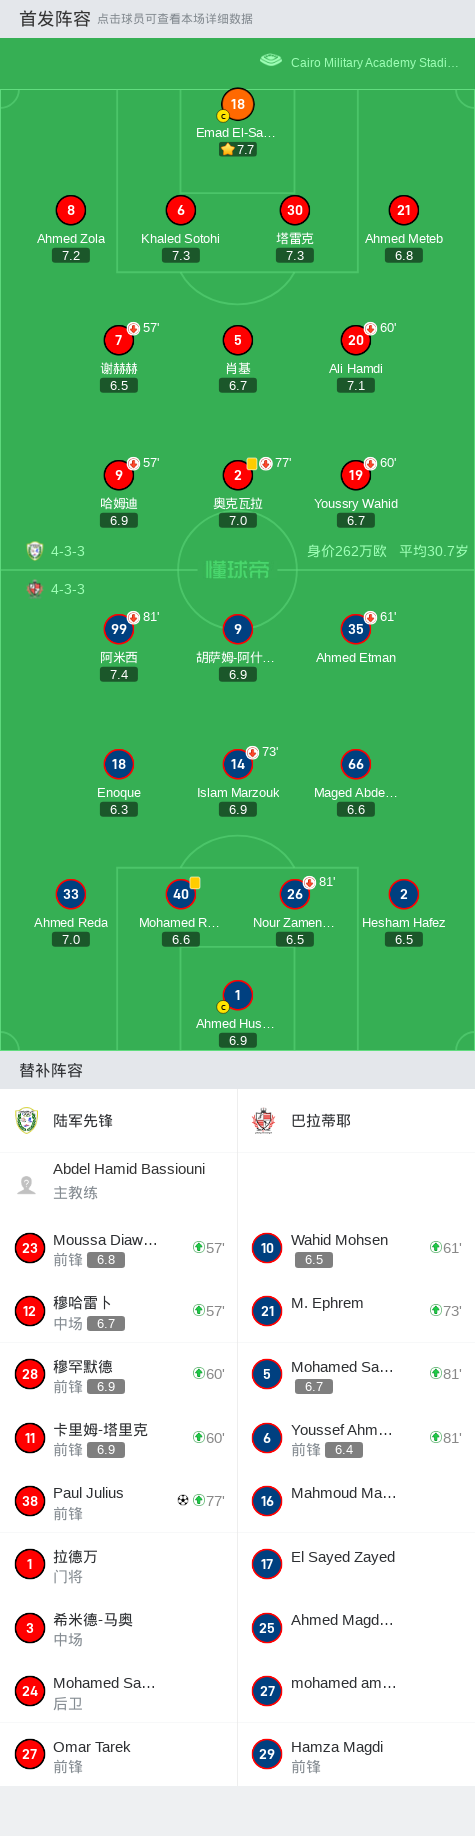Image resolution: width=475 pixels, height=1836 pixels.
Task: Click the 首发阵容 section heading
Action: (55, 19)
